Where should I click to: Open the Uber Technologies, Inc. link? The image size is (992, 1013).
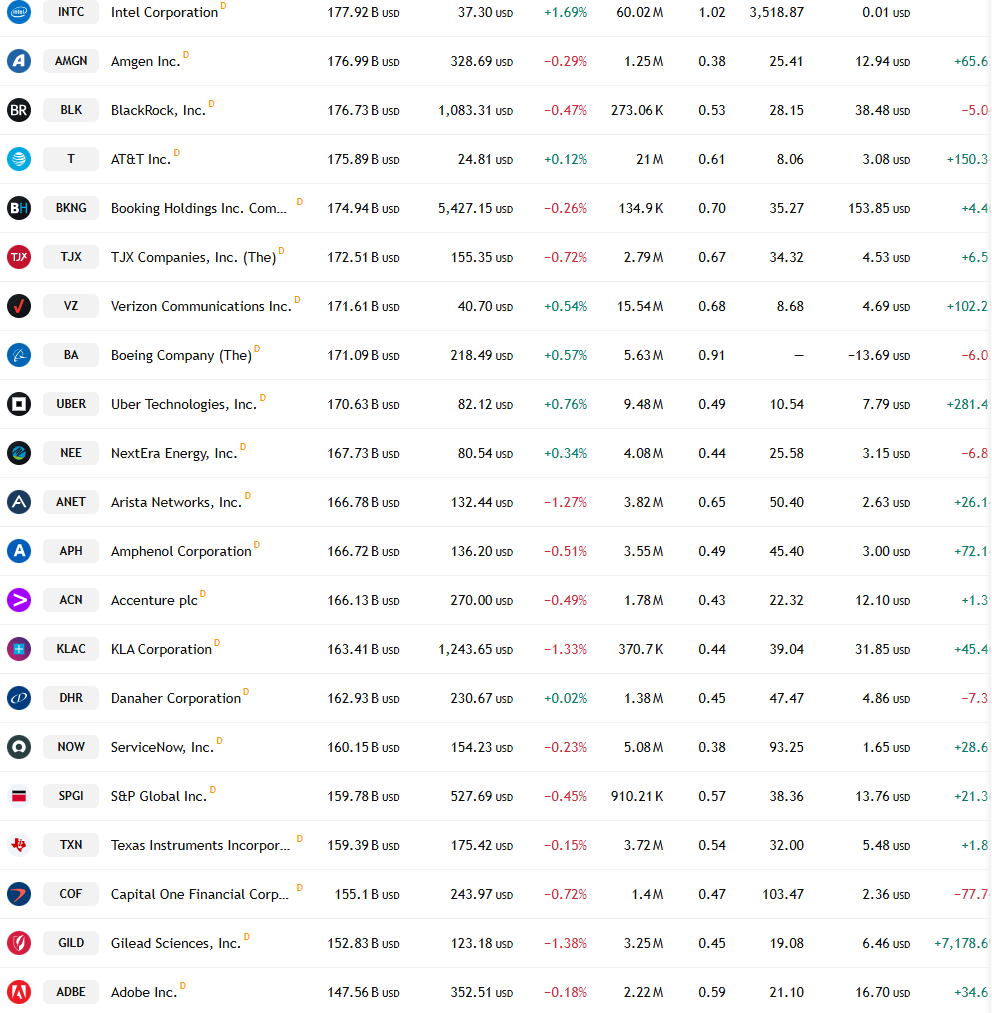[184, 404]
